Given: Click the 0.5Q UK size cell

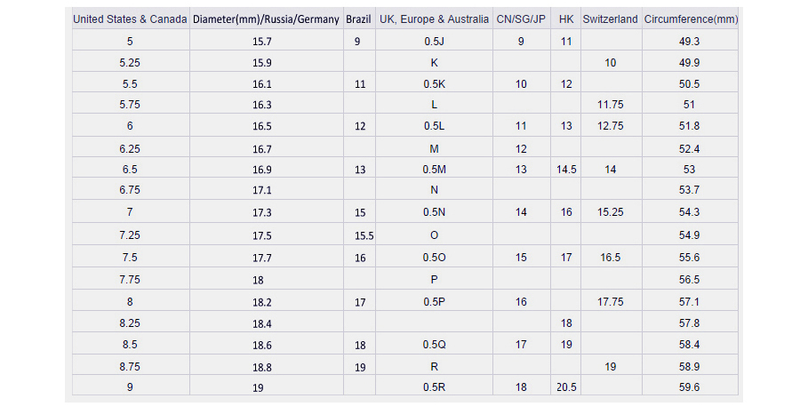Looking at the screenshot, I should click(434, 344).
